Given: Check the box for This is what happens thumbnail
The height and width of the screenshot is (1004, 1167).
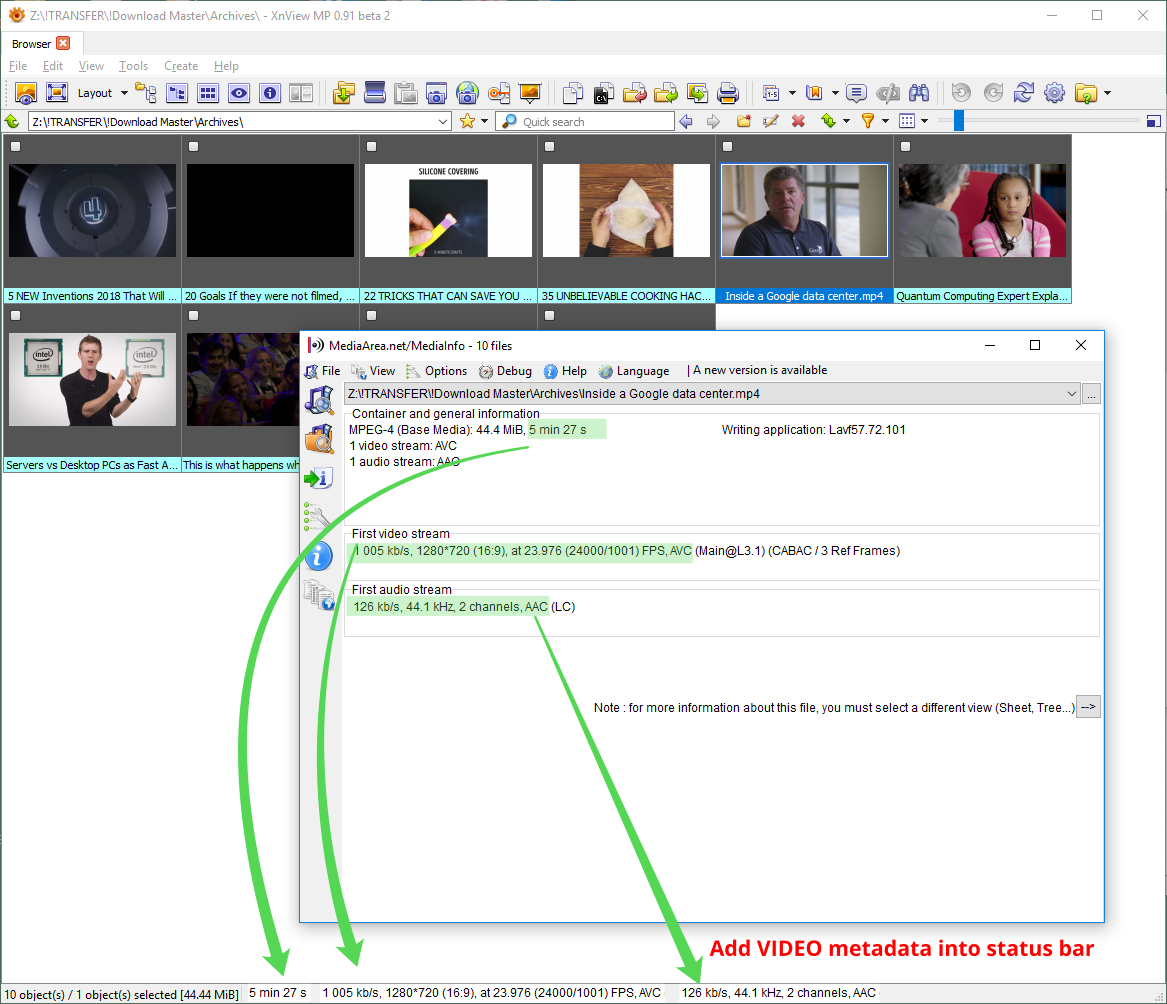Looking at the screenshot, I should pos(194,316).
